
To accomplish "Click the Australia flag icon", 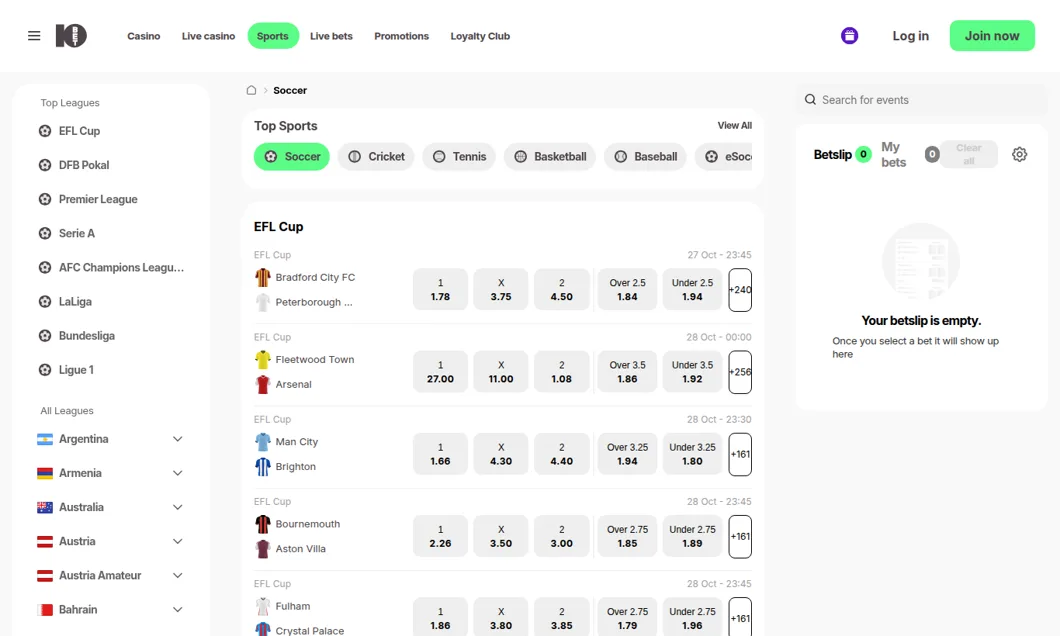I will coord(45,508).
